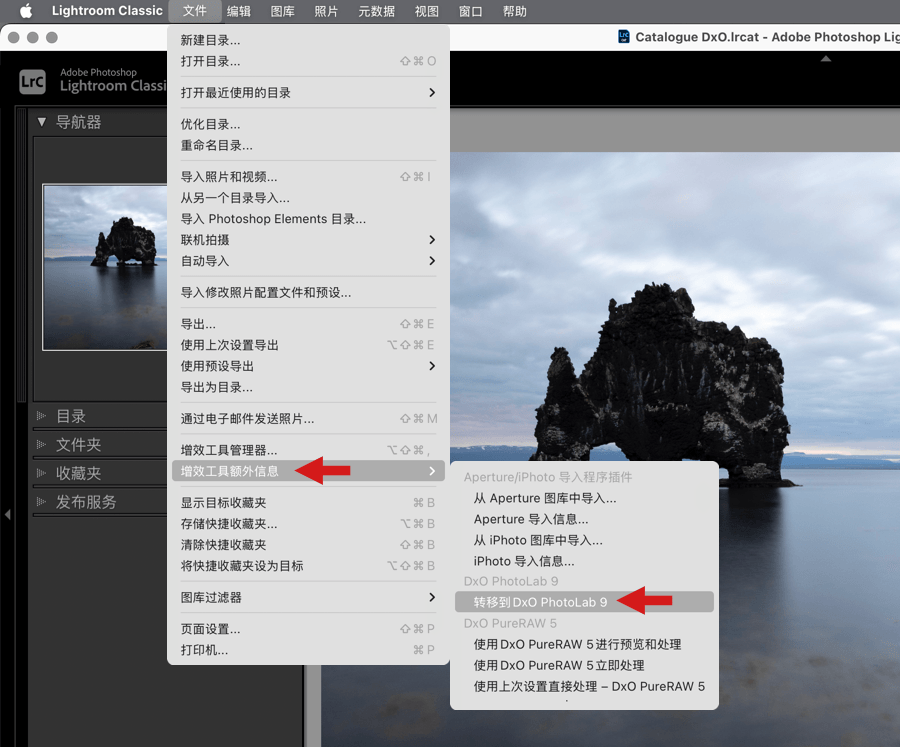Open the 图库 menu
Screen dimensions: 900x747
(x=282, y=11)
